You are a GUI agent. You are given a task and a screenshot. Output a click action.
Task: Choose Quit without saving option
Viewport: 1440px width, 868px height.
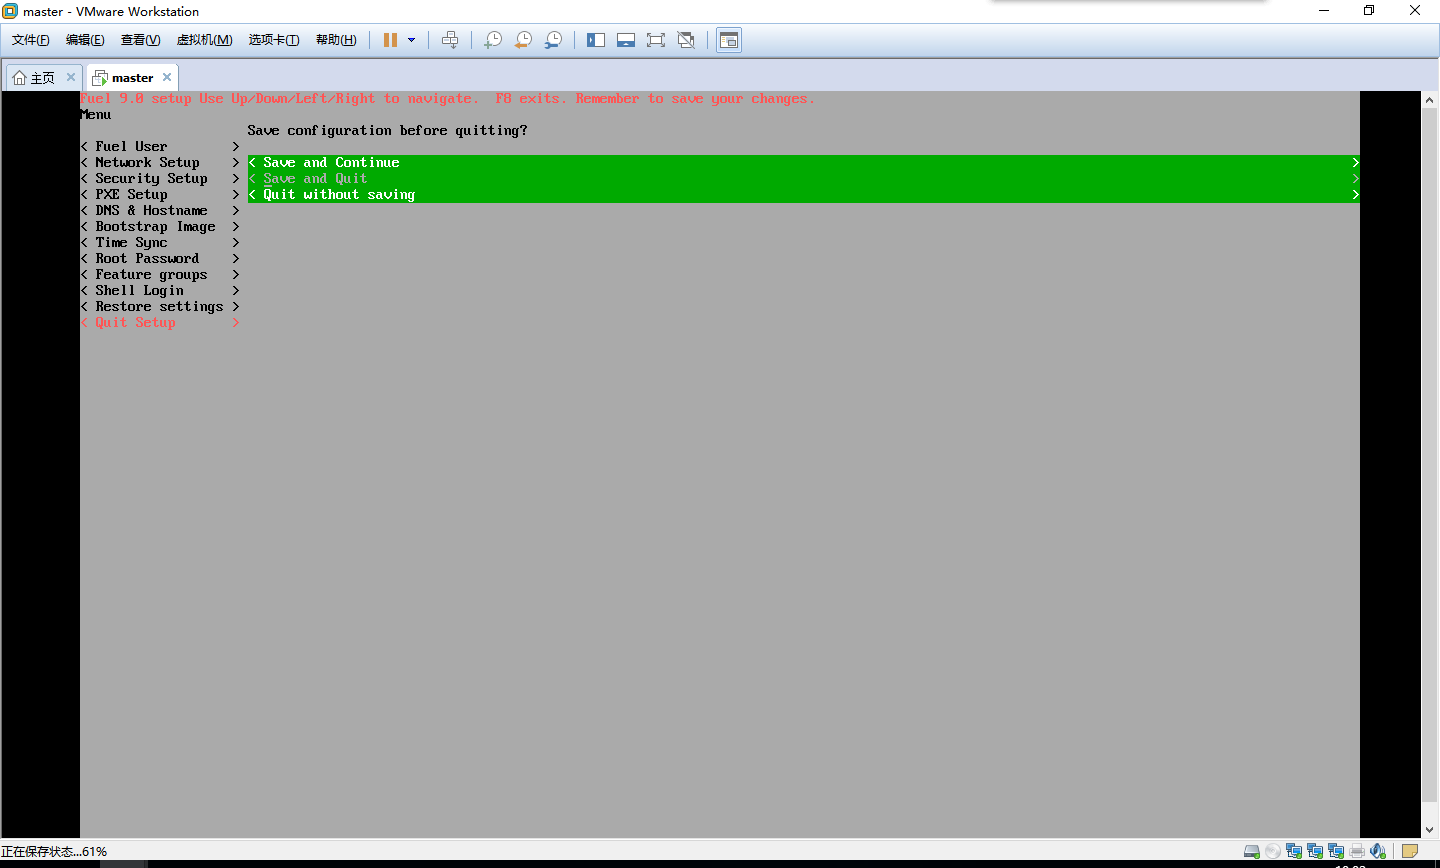(x=804, y=195)
